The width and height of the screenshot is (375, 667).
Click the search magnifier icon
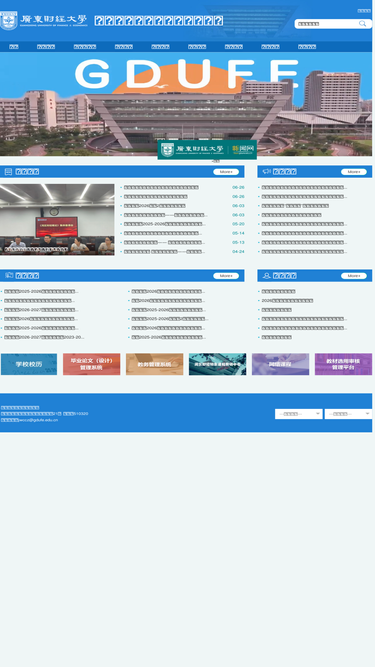pyautogui.click(x=362, y=23)
